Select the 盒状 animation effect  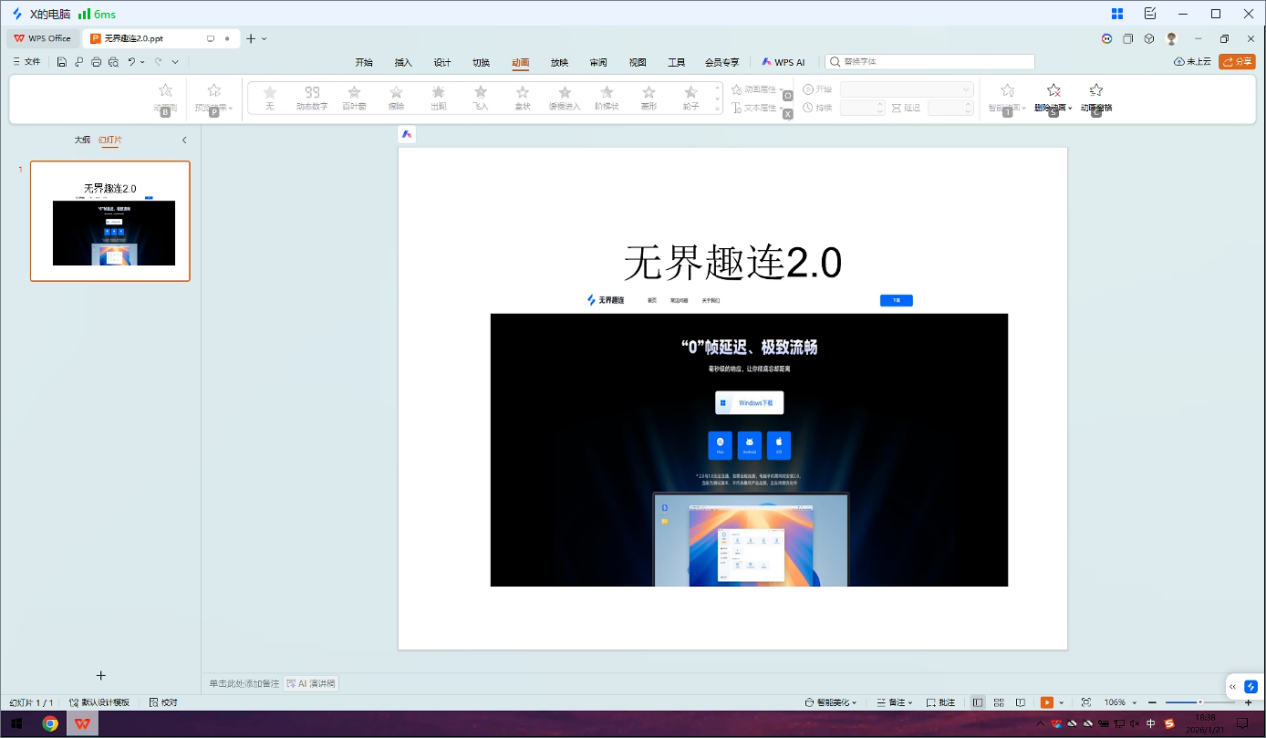point(522,97)
